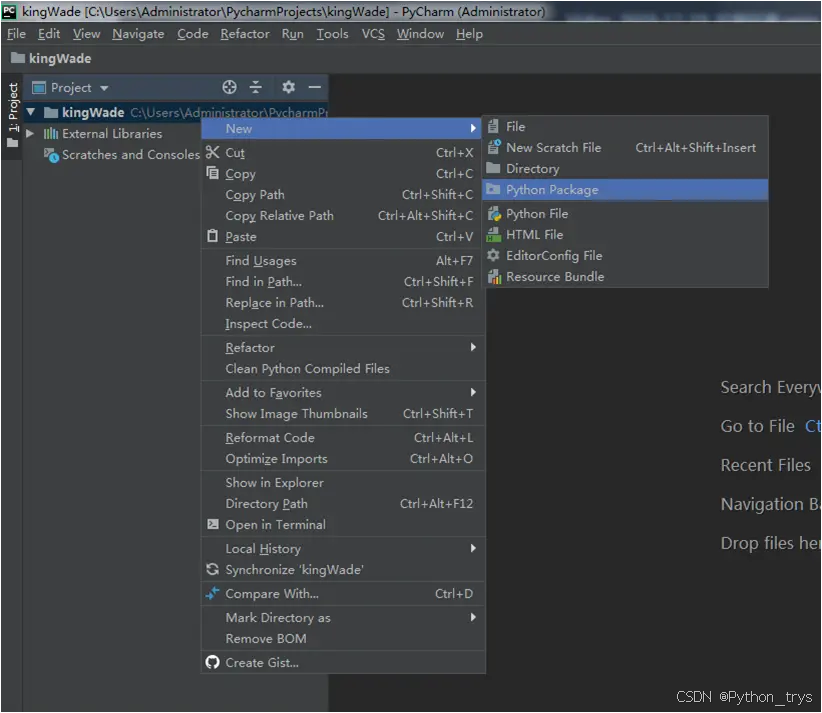Choose Find Usages
Screen dimensions: 822x713
[x=343, y=261]
